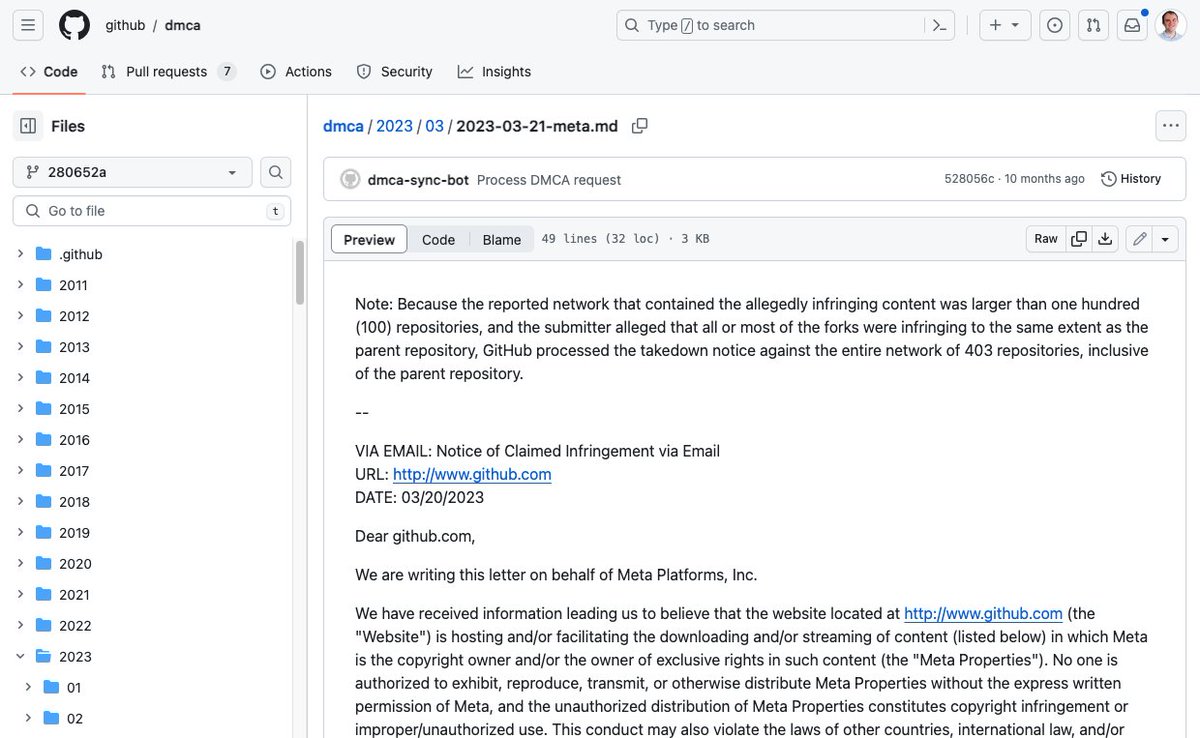Open the 2012 folder
This screenshot has height=738, width=1200.
[x=74, y=316]
